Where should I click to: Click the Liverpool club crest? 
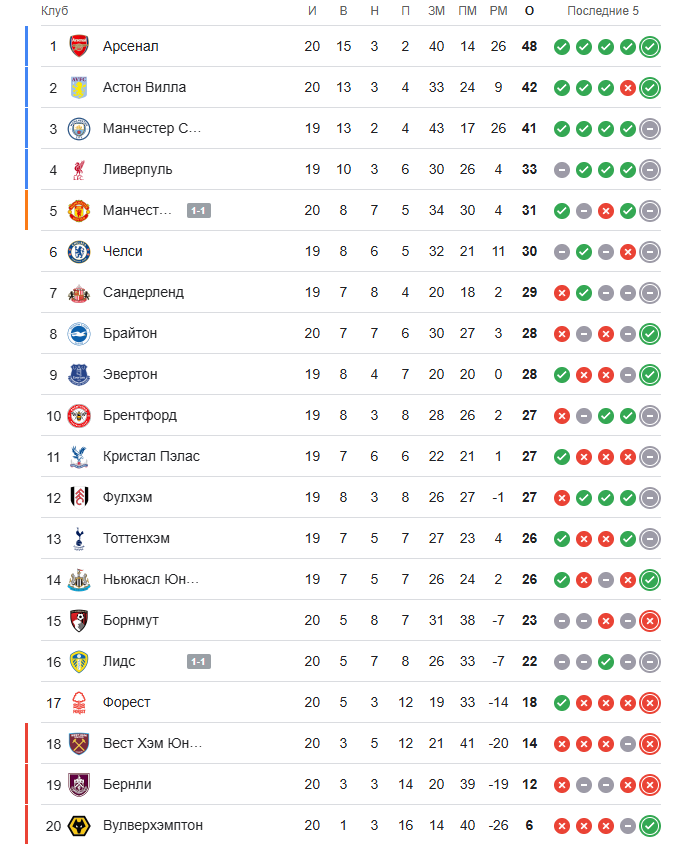click(x=79, y=170)
